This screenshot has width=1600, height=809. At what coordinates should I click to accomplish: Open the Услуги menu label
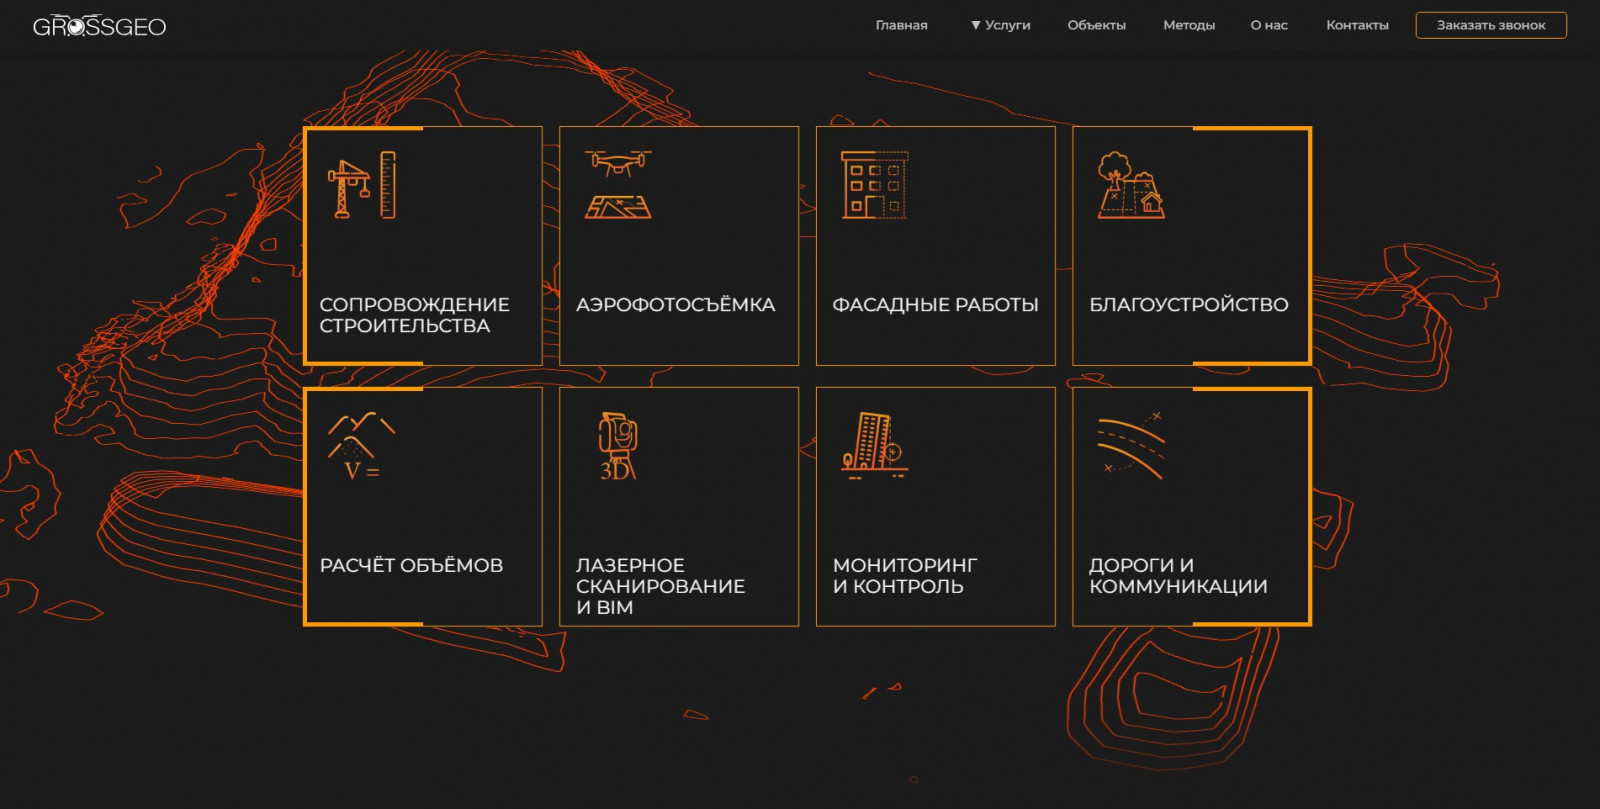[1007, 25]
